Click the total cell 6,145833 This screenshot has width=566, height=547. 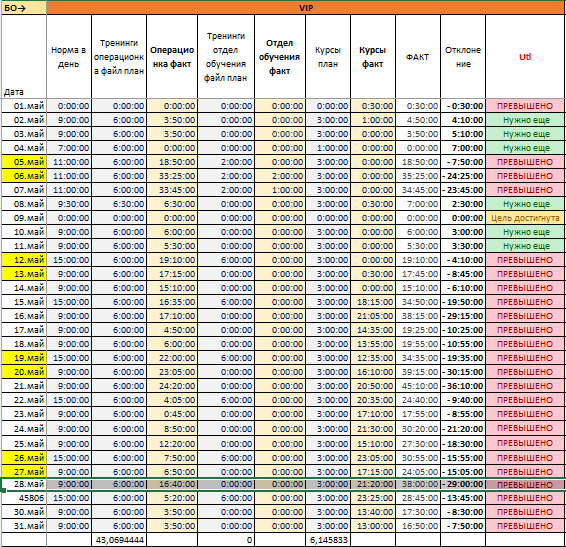tap(328, 540)
